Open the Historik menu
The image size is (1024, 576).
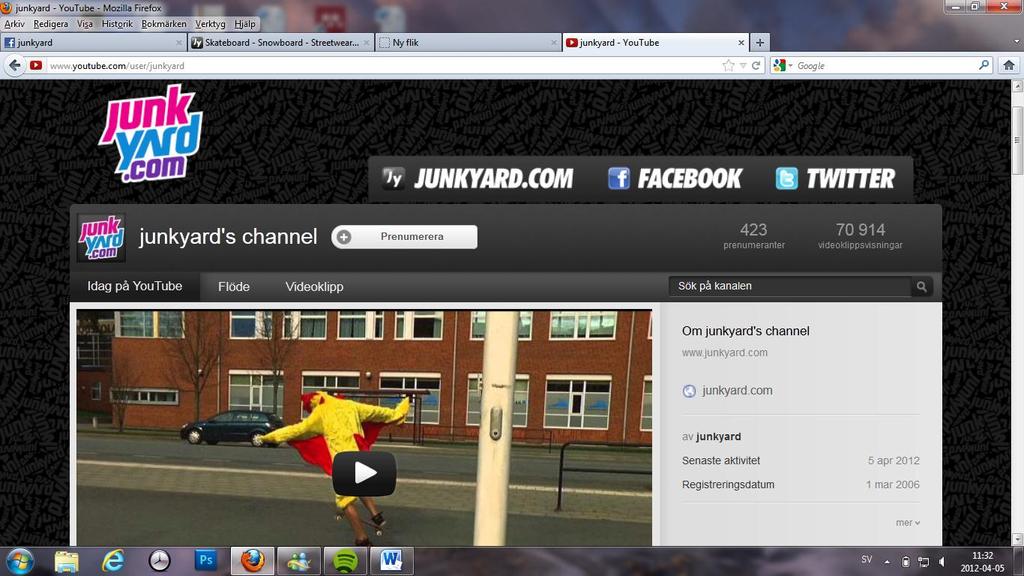click(117, 24)
